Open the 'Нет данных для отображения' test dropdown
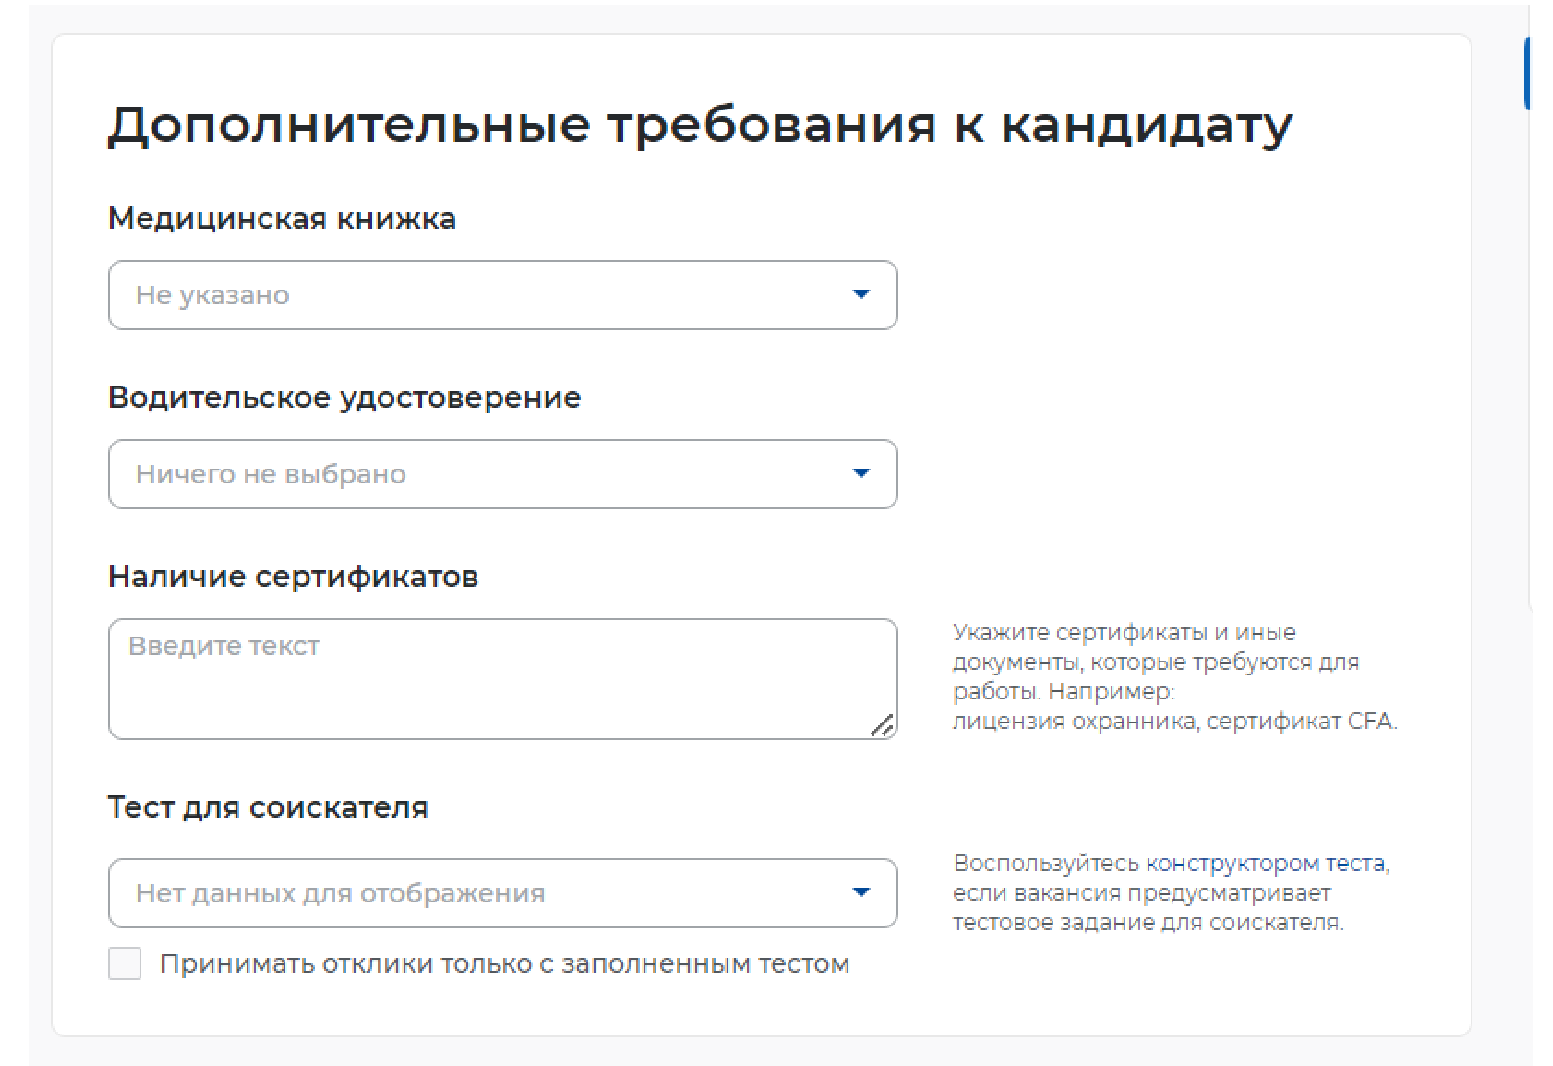 pos(480,893)
